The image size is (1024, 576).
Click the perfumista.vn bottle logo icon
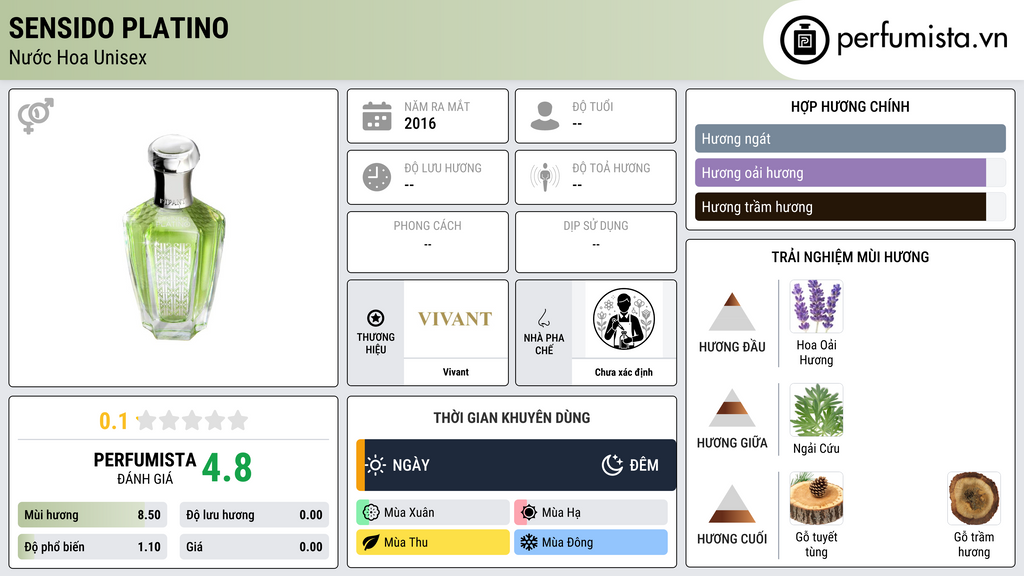point(804,40)
